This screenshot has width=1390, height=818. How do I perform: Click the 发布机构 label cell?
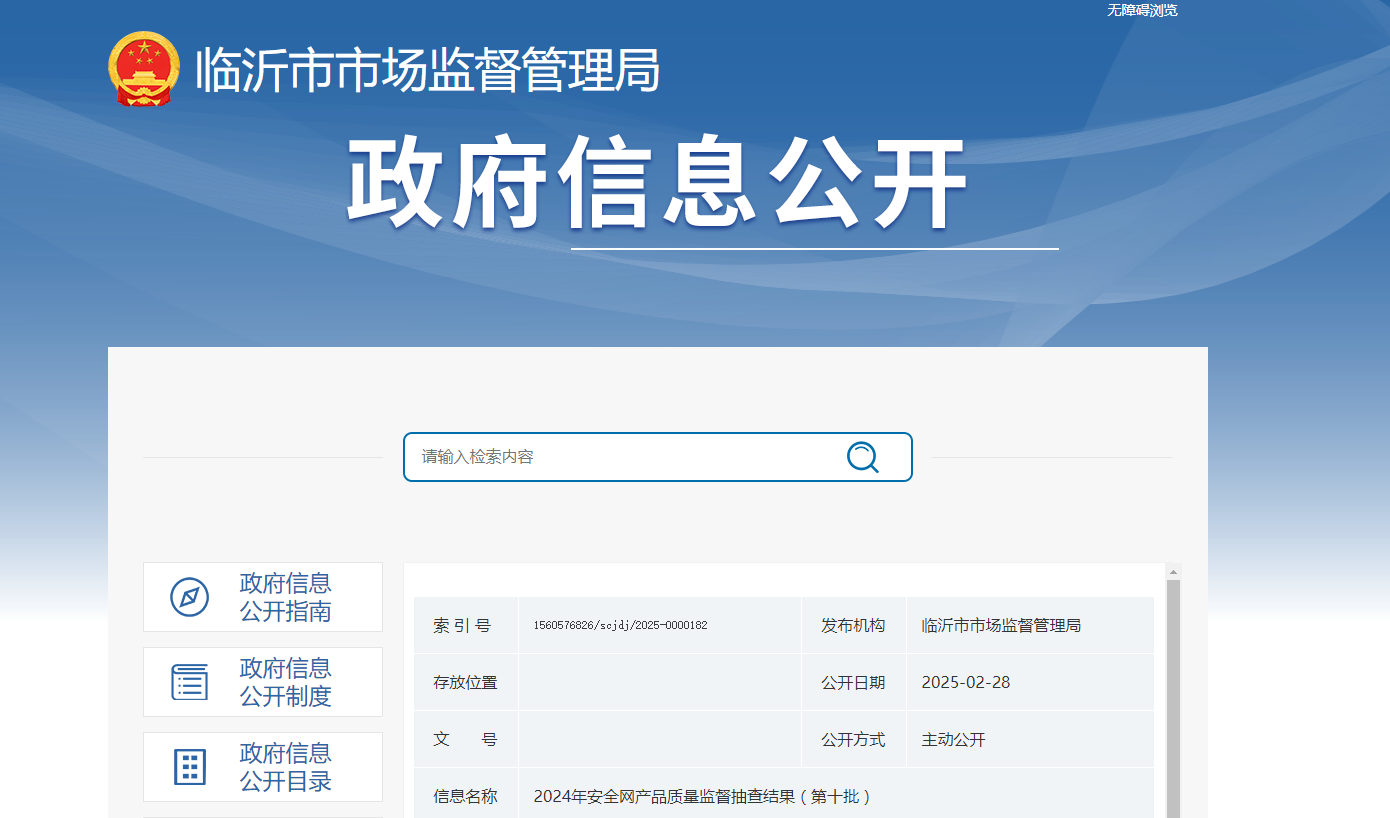[x=854, y=626]
